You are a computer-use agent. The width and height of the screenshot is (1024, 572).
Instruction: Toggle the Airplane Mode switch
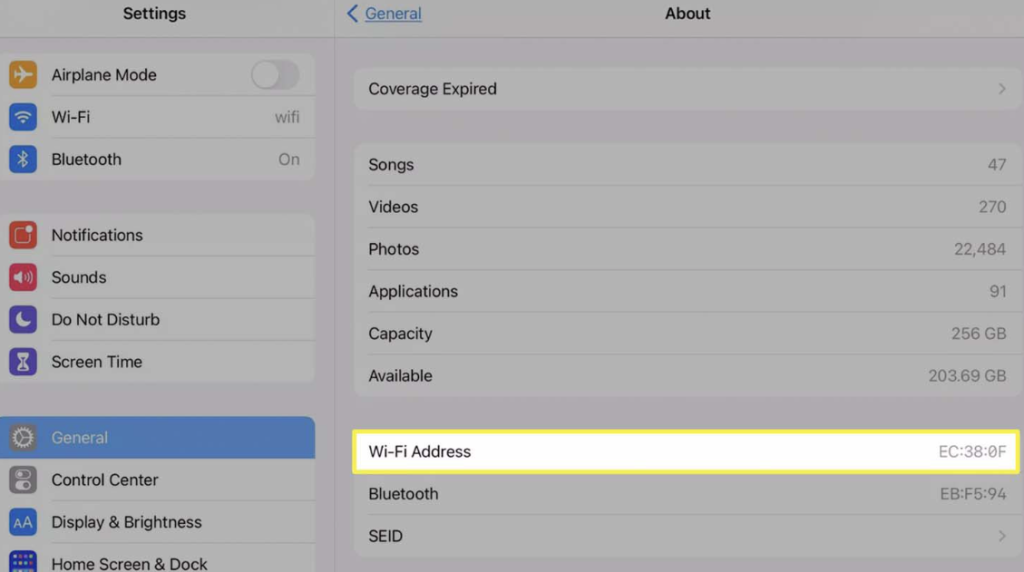click(274, 75)
